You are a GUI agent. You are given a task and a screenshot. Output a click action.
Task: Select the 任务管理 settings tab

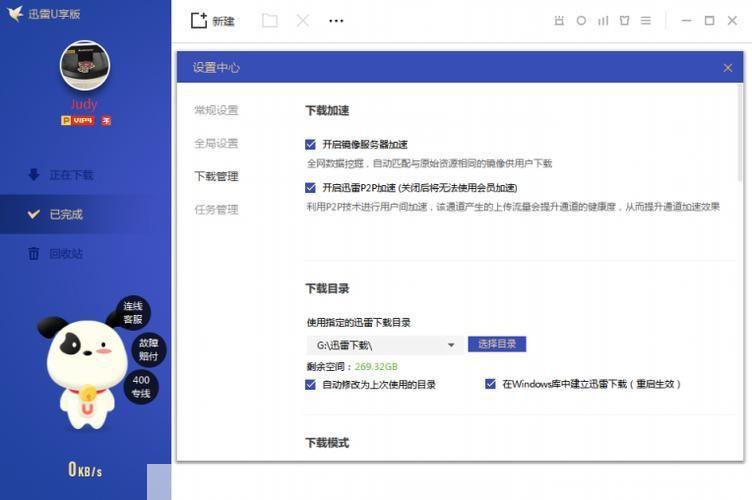click(x=216, y=209)
